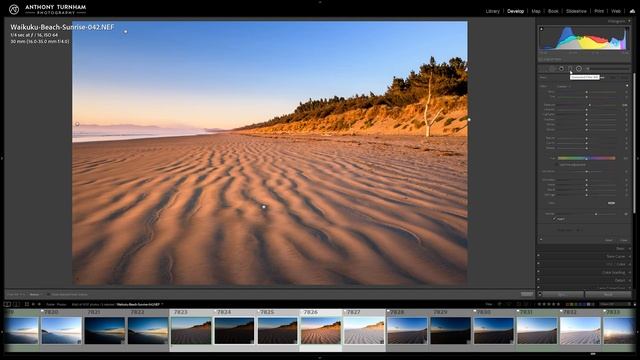Toggle the Detail panel switch

(539, 280)
